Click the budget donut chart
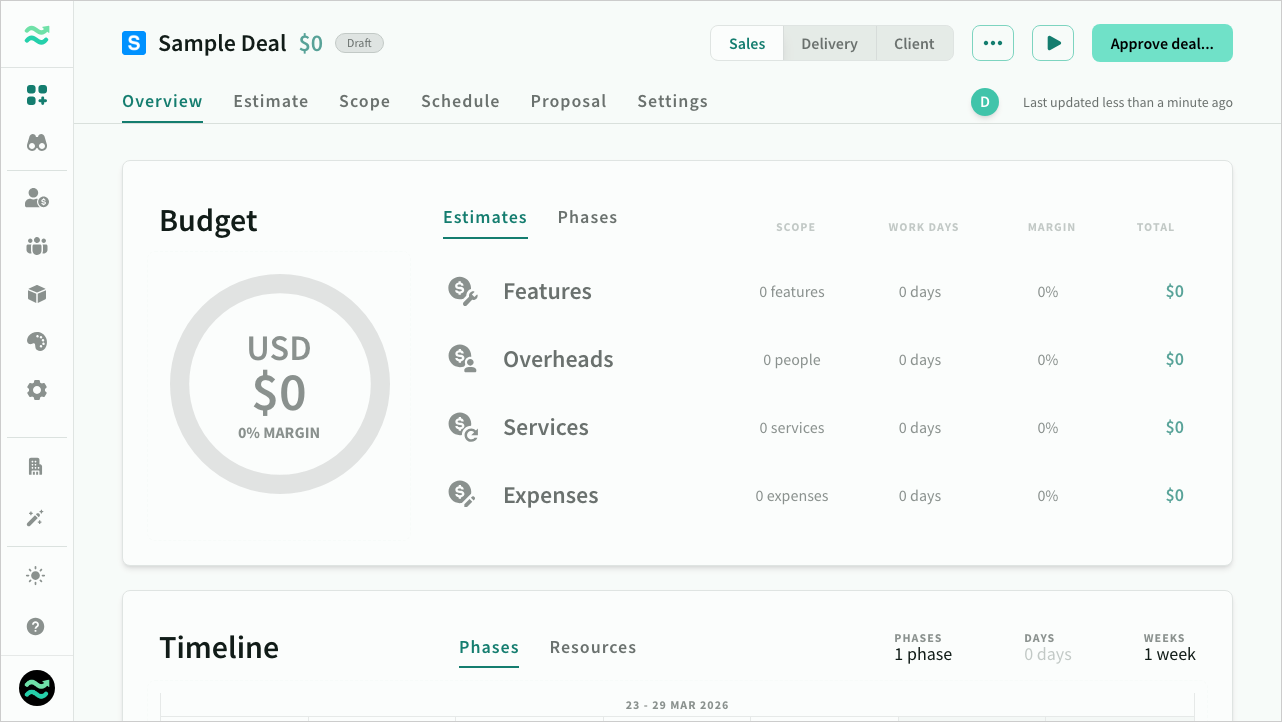 click(280, 385)
